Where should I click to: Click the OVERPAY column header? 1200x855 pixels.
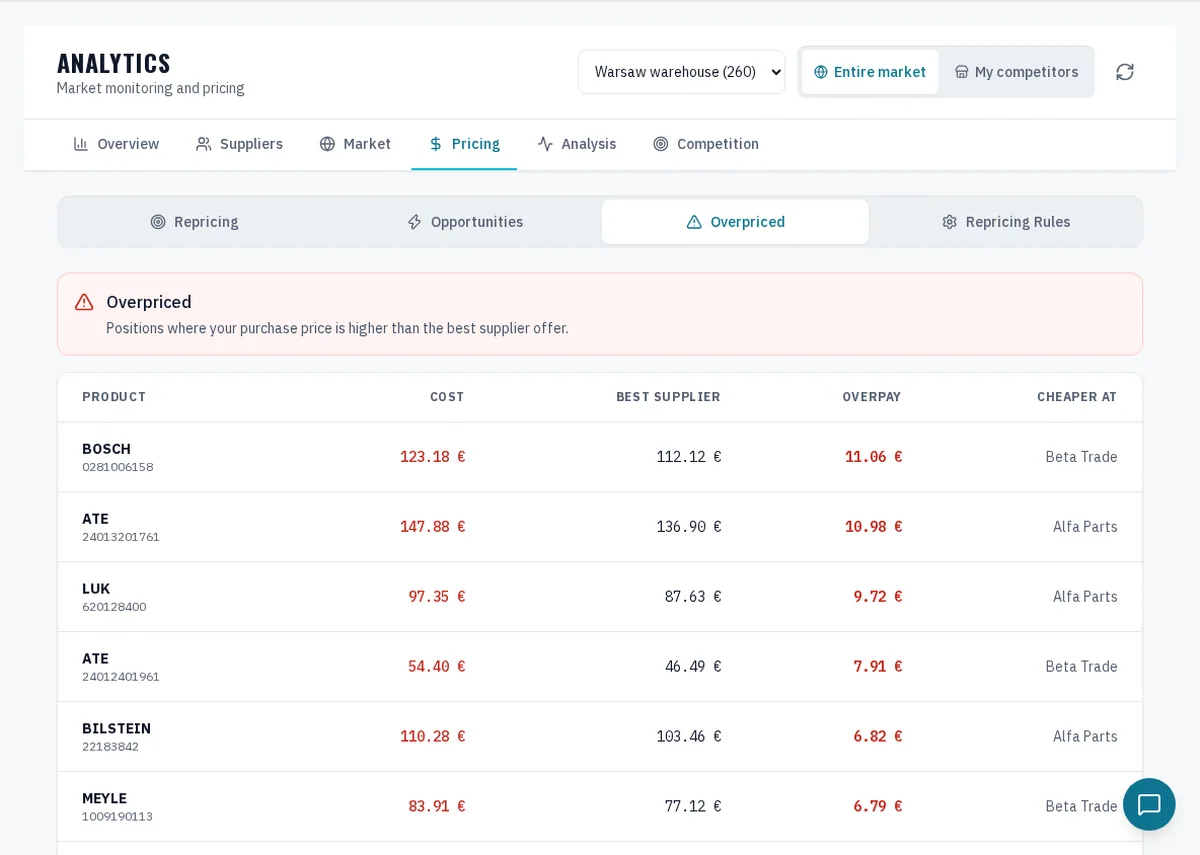[871, 397]
